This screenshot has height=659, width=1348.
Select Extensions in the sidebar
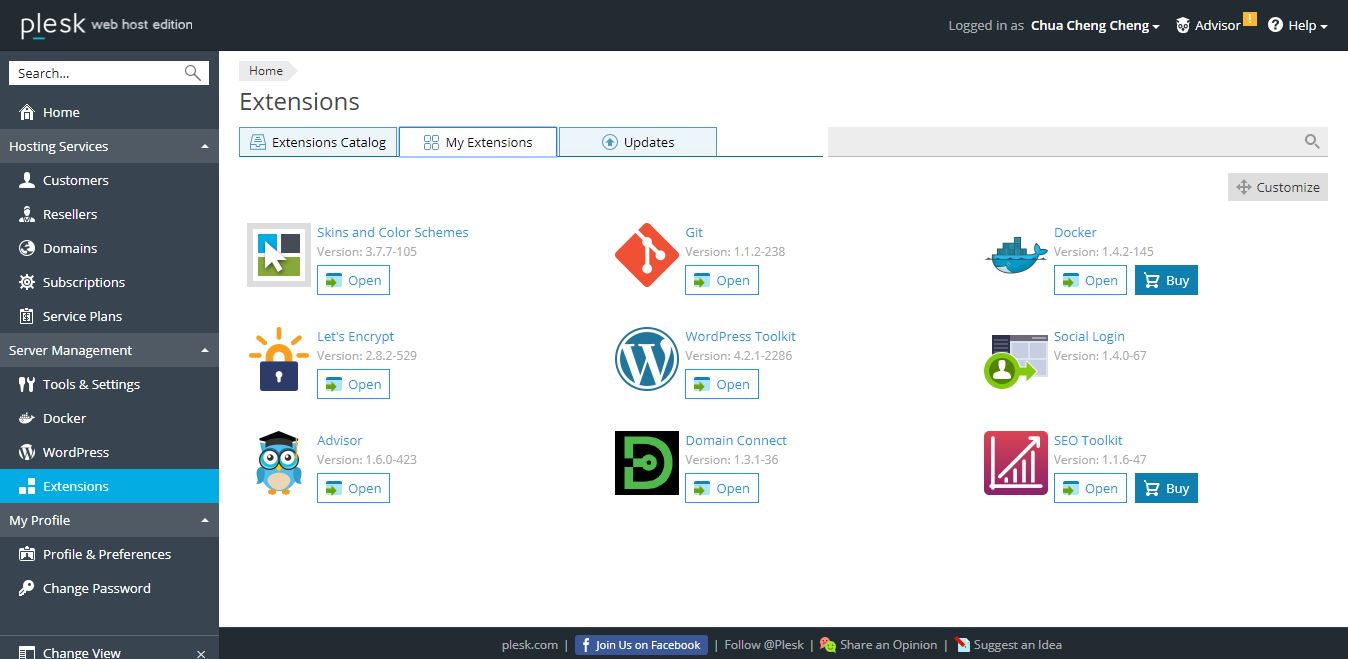coord(109,486)
